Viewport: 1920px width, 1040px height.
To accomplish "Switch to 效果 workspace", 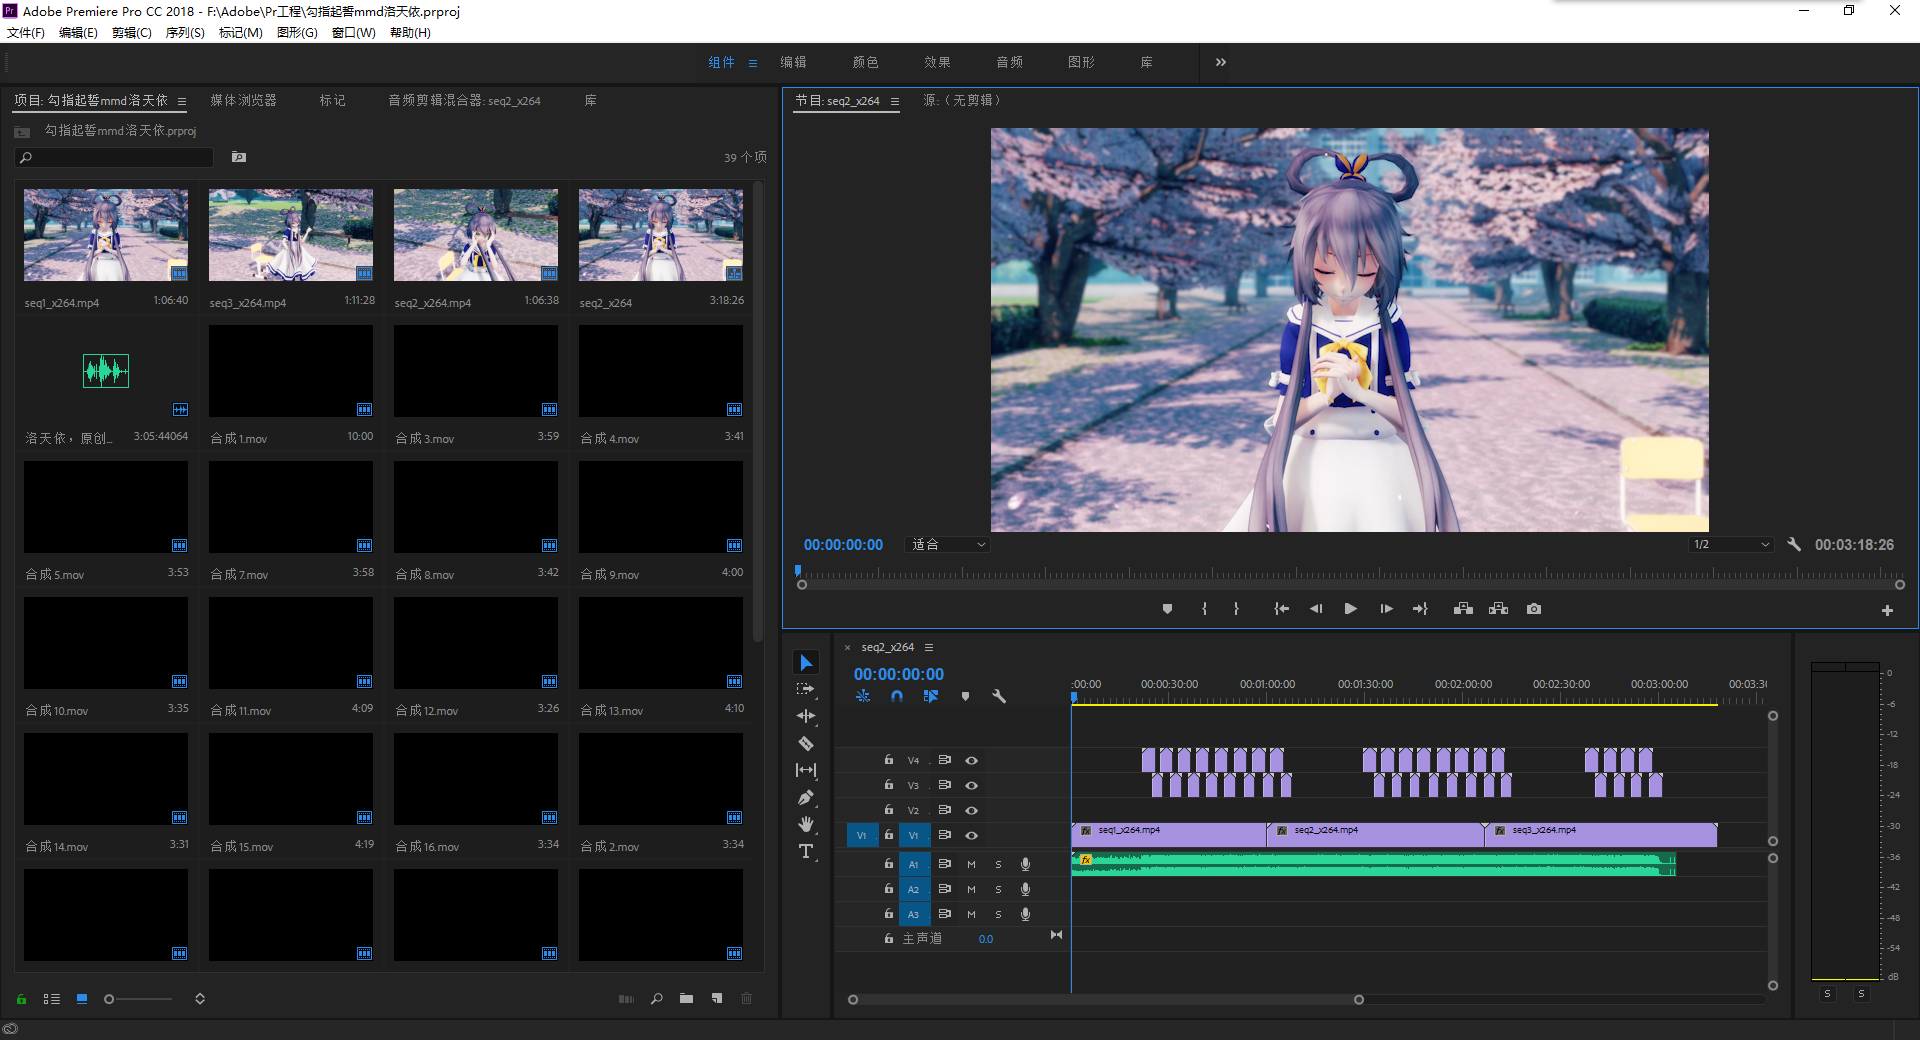I will [x=937, y=62].
